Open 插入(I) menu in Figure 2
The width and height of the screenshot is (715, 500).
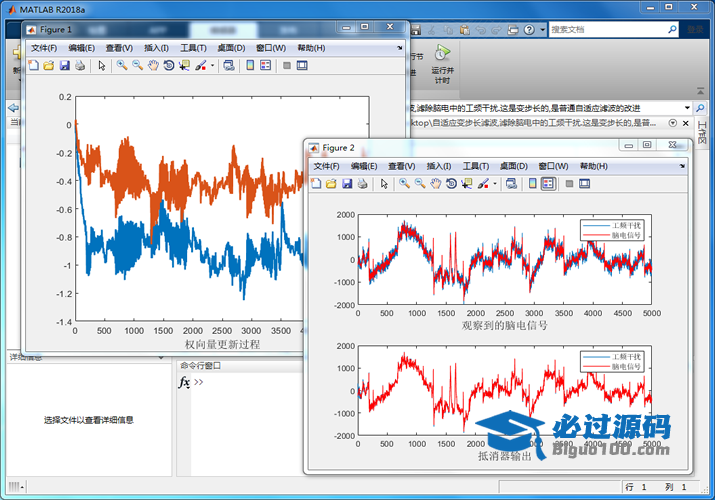pos(439,166)
